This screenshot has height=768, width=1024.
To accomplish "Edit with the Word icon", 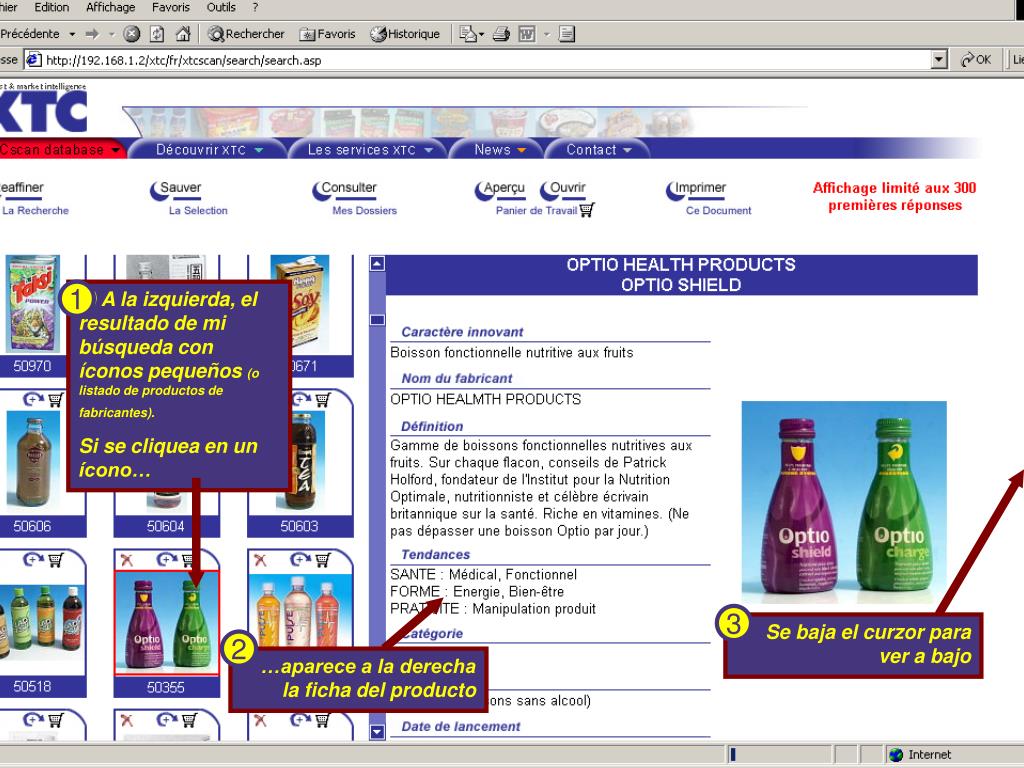I will pyautogui.click(x=526, y=34).
